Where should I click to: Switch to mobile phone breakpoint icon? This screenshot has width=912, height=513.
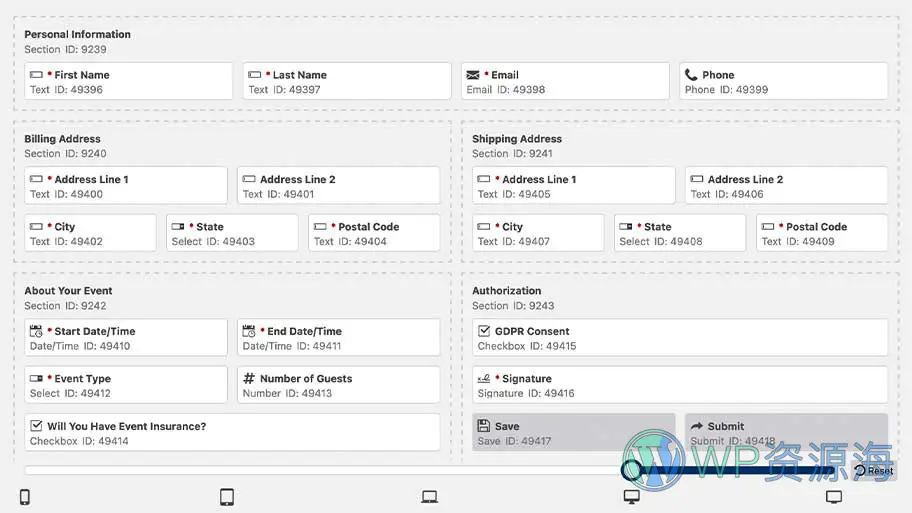pos(24,497)
